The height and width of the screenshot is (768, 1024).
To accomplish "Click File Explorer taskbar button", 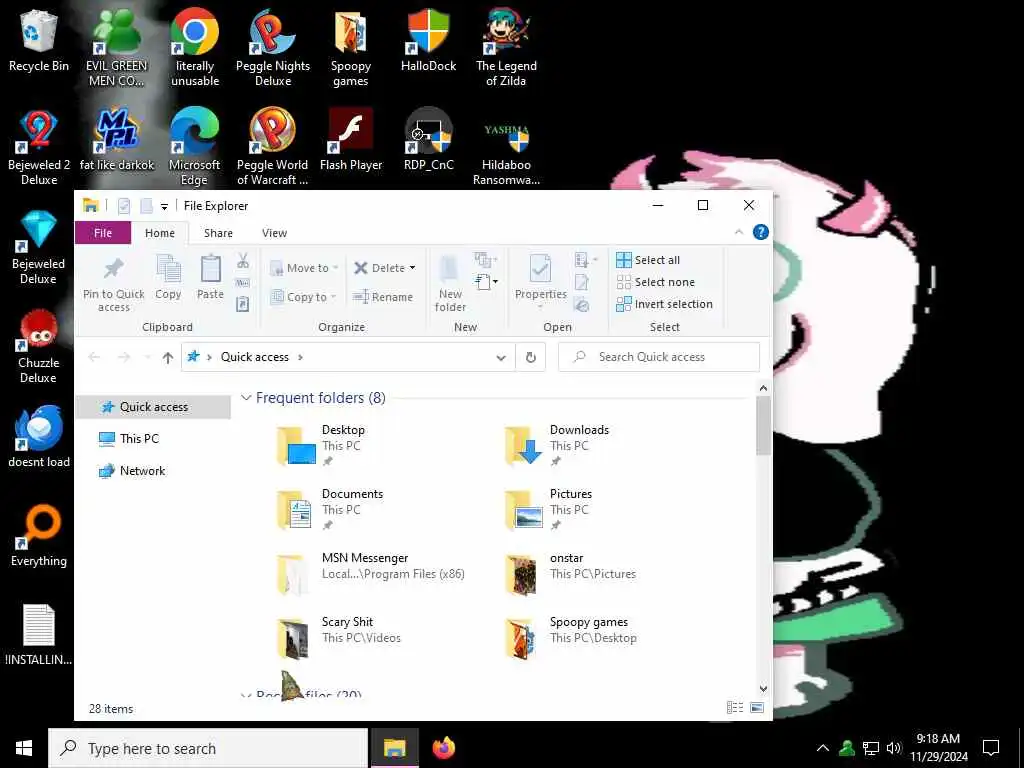I will (394, 748).
